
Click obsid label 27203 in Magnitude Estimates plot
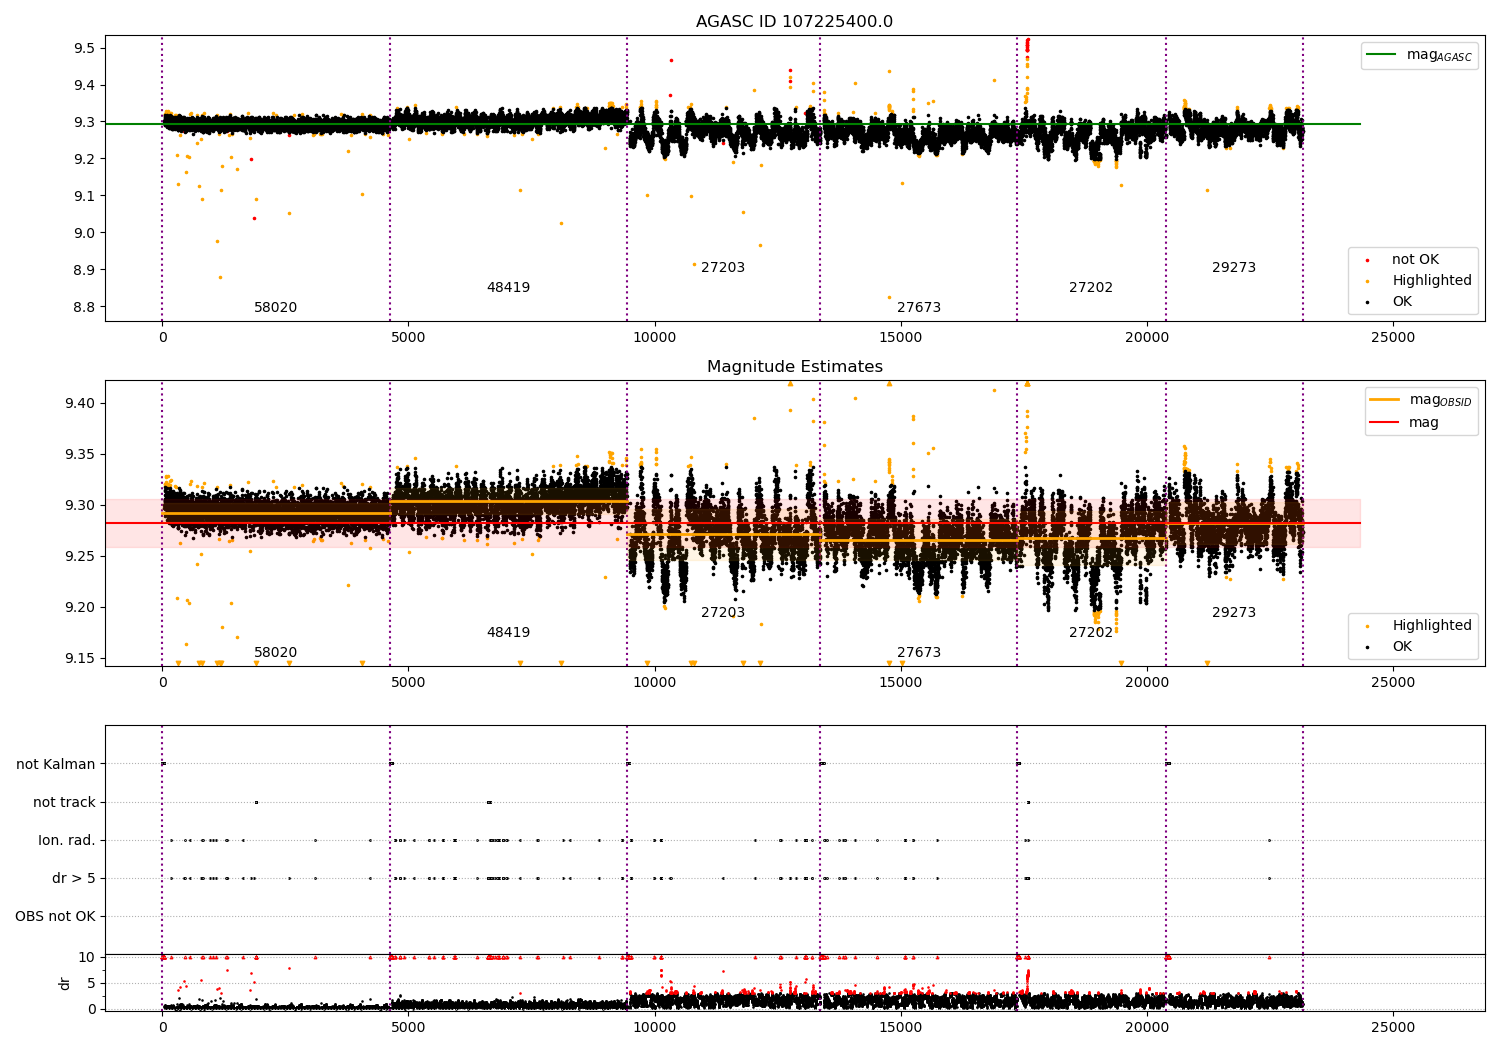pos(723,613)
